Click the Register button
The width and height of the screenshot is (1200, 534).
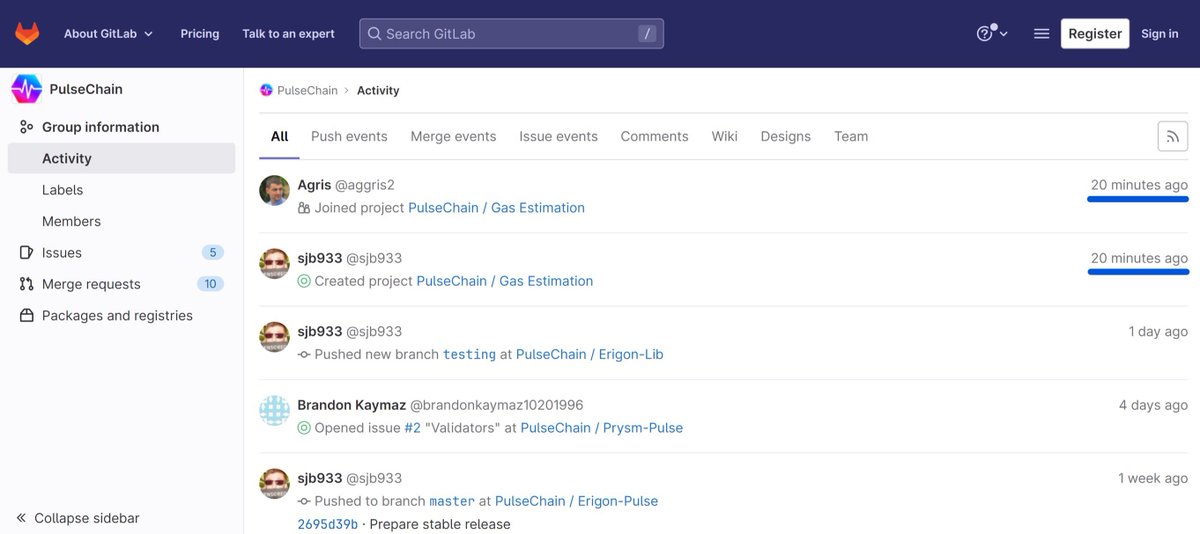1095,33
